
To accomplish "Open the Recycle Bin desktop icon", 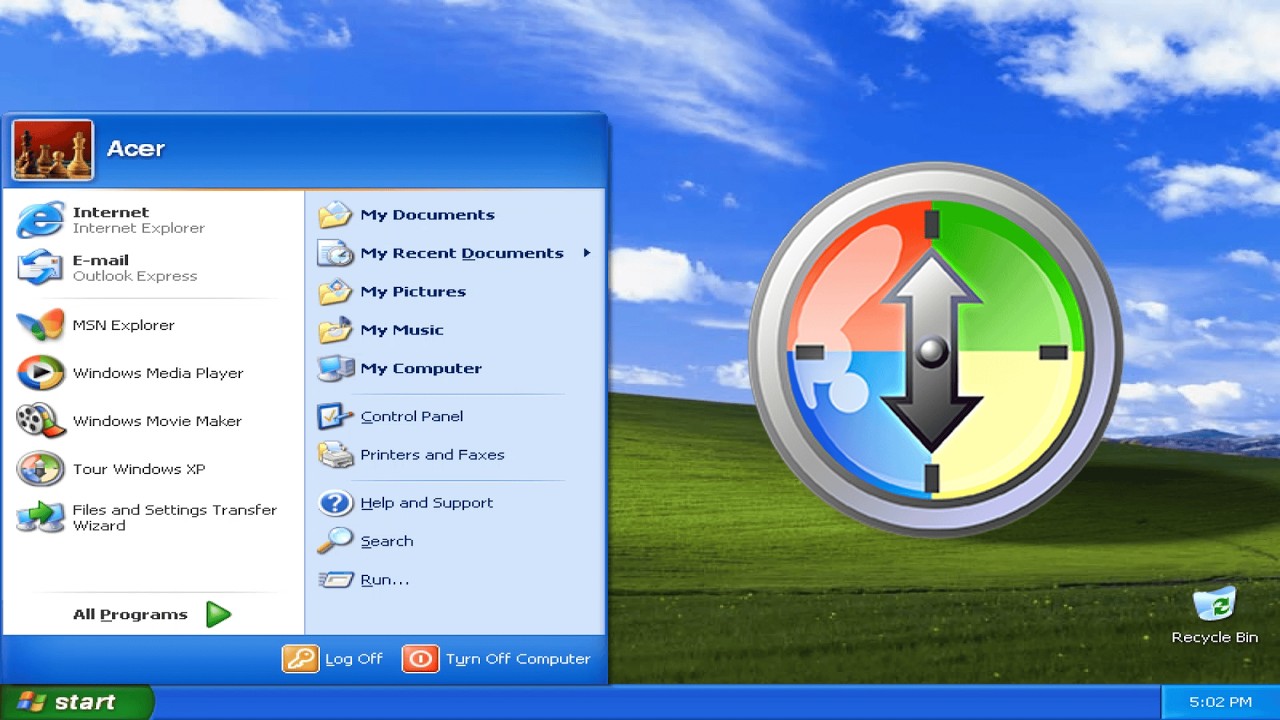I will [x=1214, y=605].
